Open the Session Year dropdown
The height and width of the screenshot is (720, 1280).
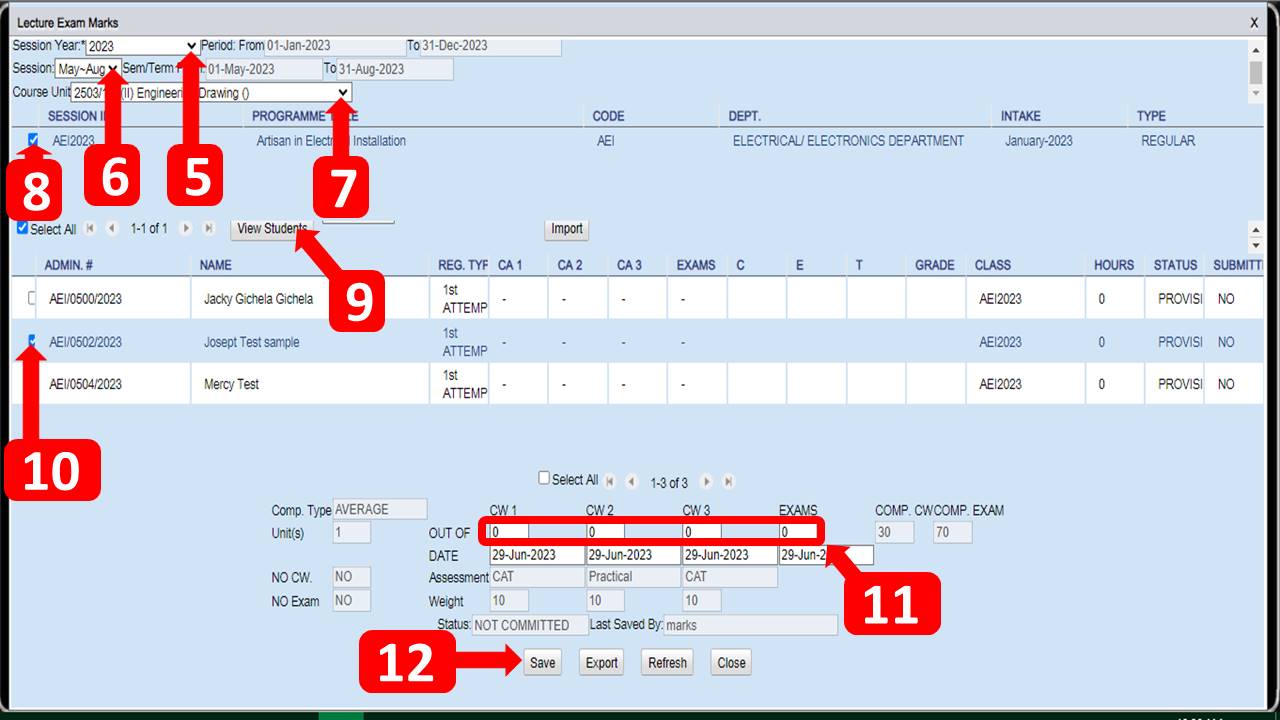[x=191, y=46]
